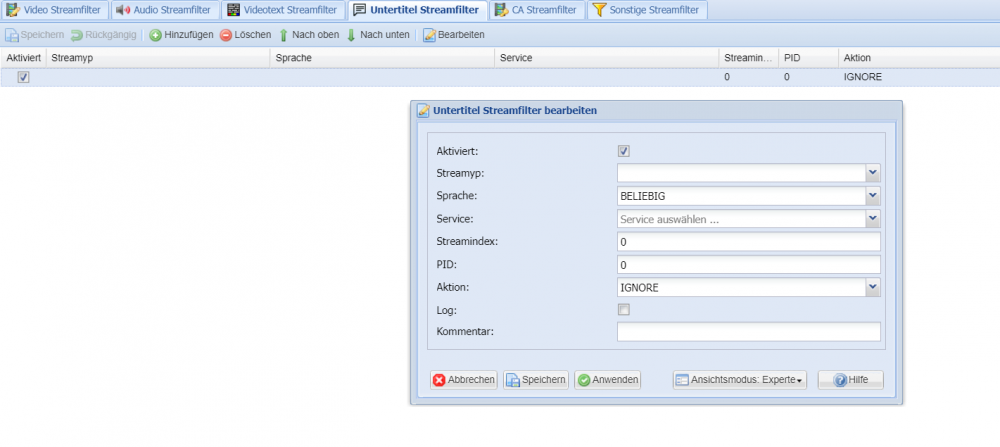
Task: Click the Video Streamfilter tab icon
Action: (x=13, y=10)
